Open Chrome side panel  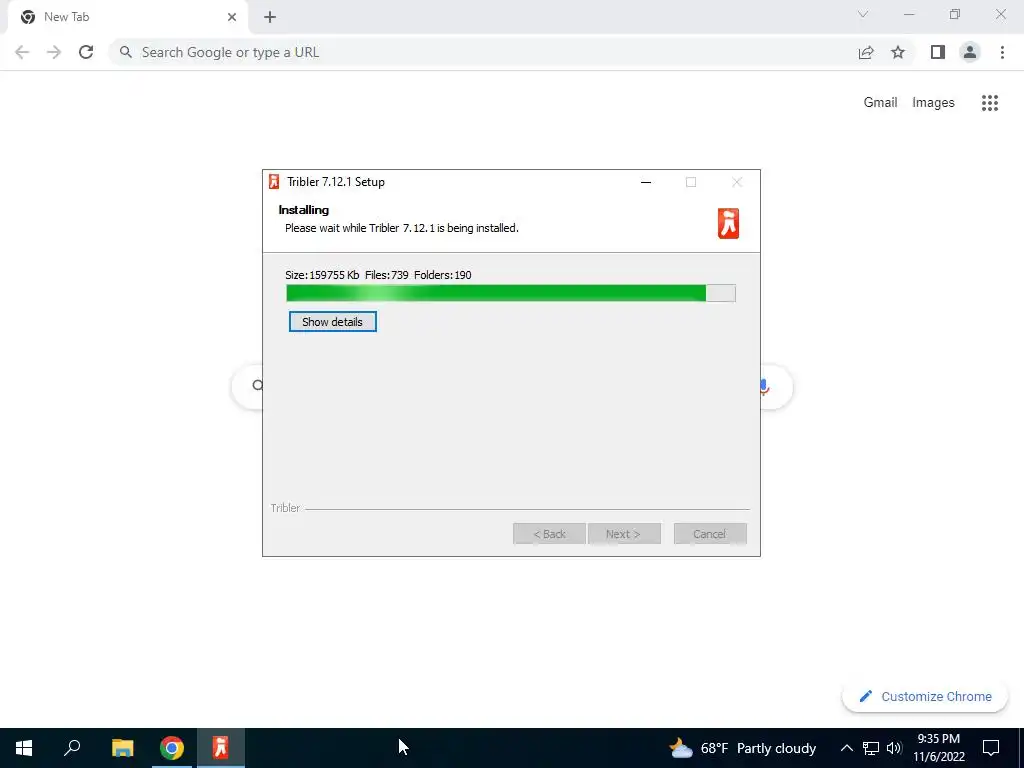point(938,52)
